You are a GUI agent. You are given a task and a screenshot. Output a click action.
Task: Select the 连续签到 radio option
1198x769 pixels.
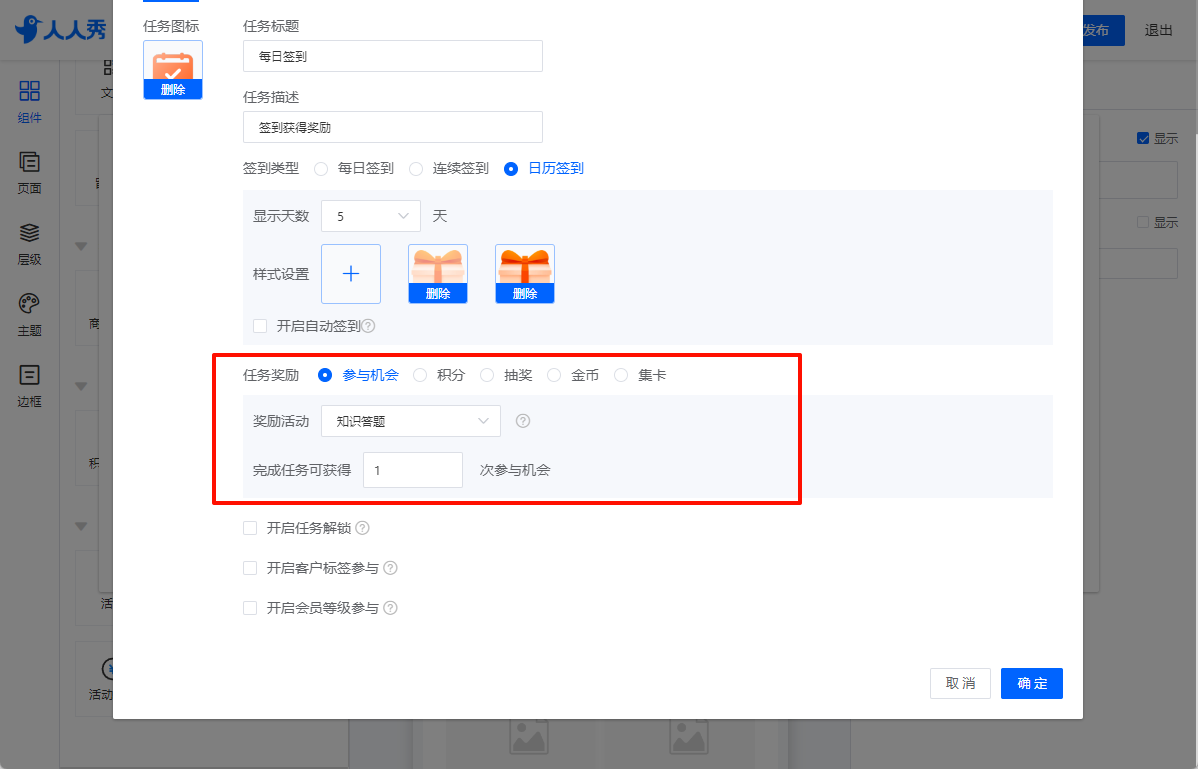click(416, 169)
